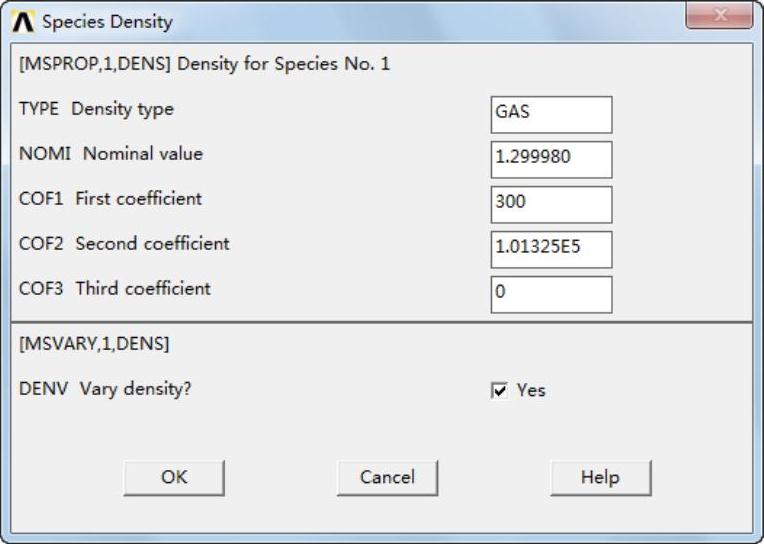
Task: Click the "DENV Vary density?" label
Action: pos(105,389)
